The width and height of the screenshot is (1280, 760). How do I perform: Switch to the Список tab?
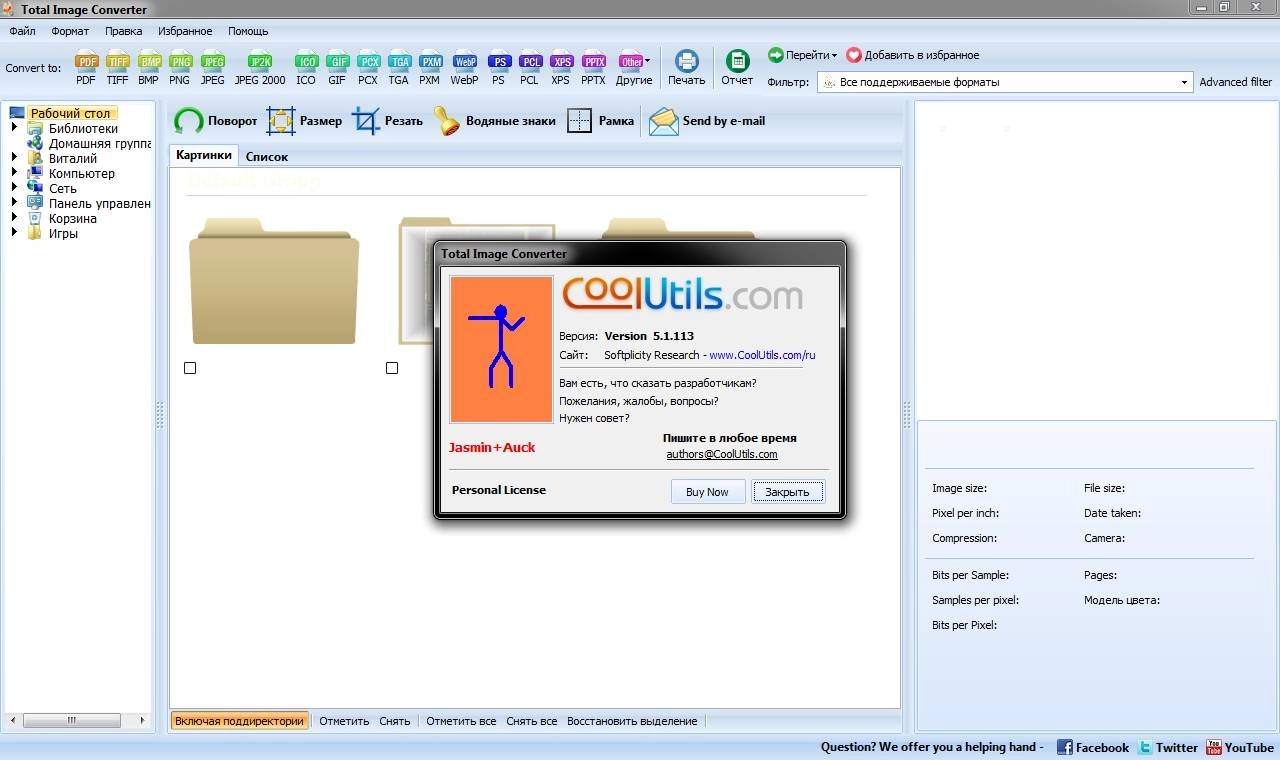tap(267, 157)
